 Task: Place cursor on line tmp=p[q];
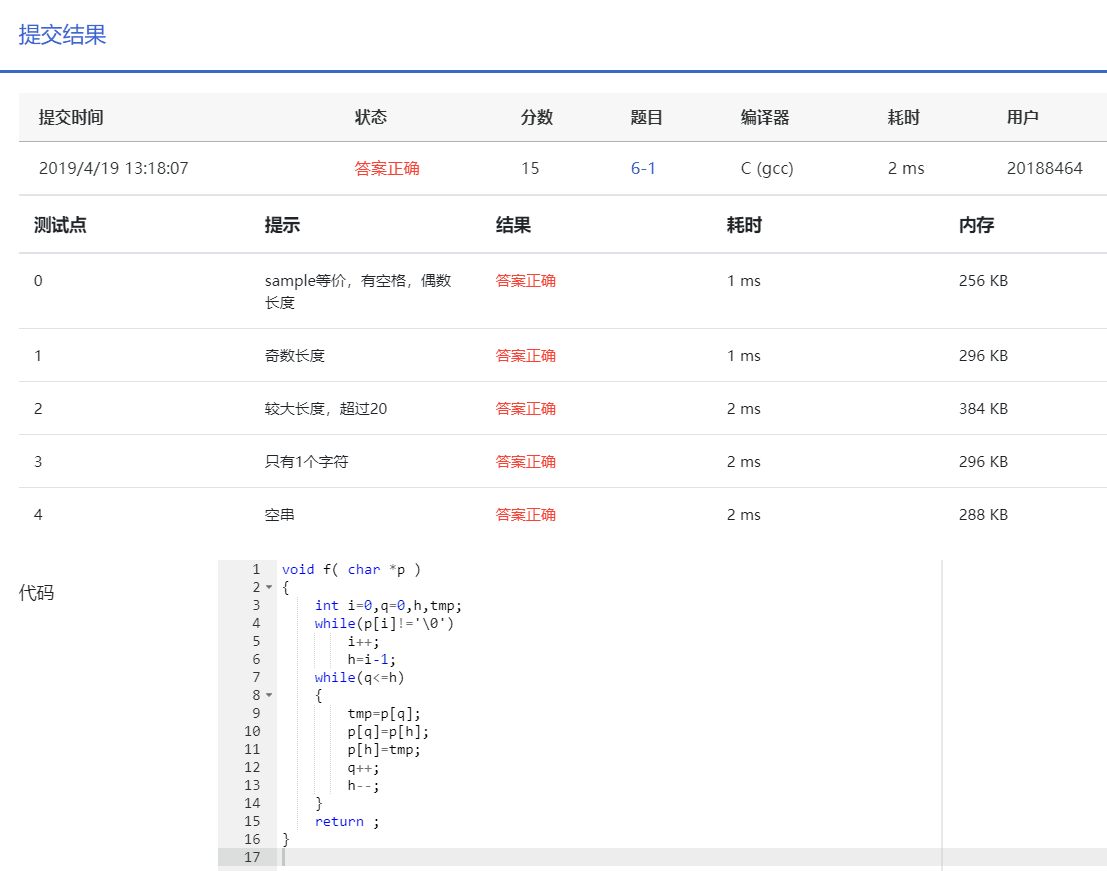coord(384,714)
